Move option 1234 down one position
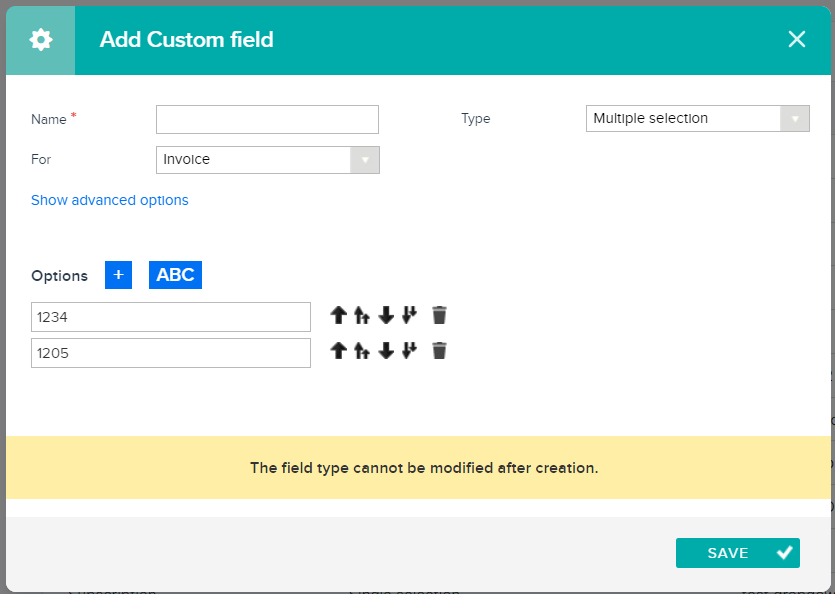 (x=386, y=316)
